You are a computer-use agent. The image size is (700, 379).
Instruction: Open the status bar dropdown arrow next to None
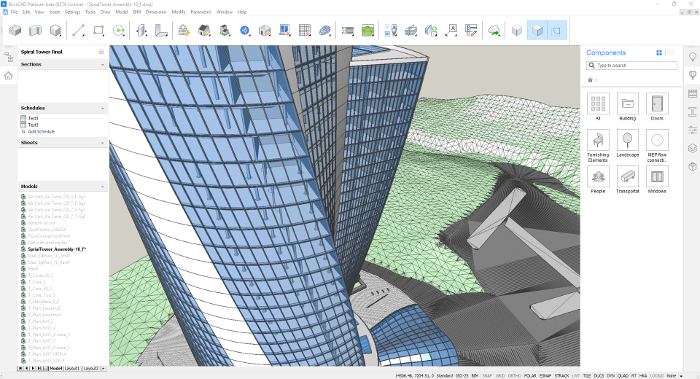681,376
